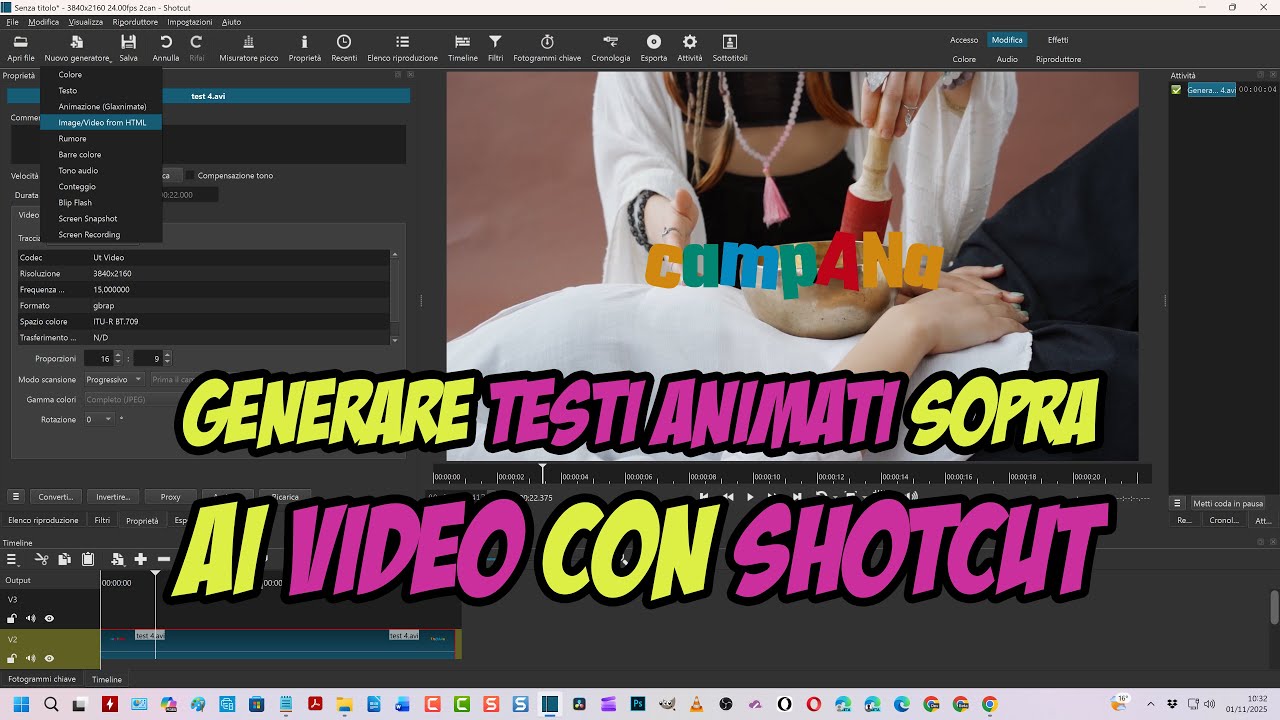Select Image/Video from HTML menu entry
Viewport: 1280px width, 720px height.
pyautogui.click(x=101, y=122)
